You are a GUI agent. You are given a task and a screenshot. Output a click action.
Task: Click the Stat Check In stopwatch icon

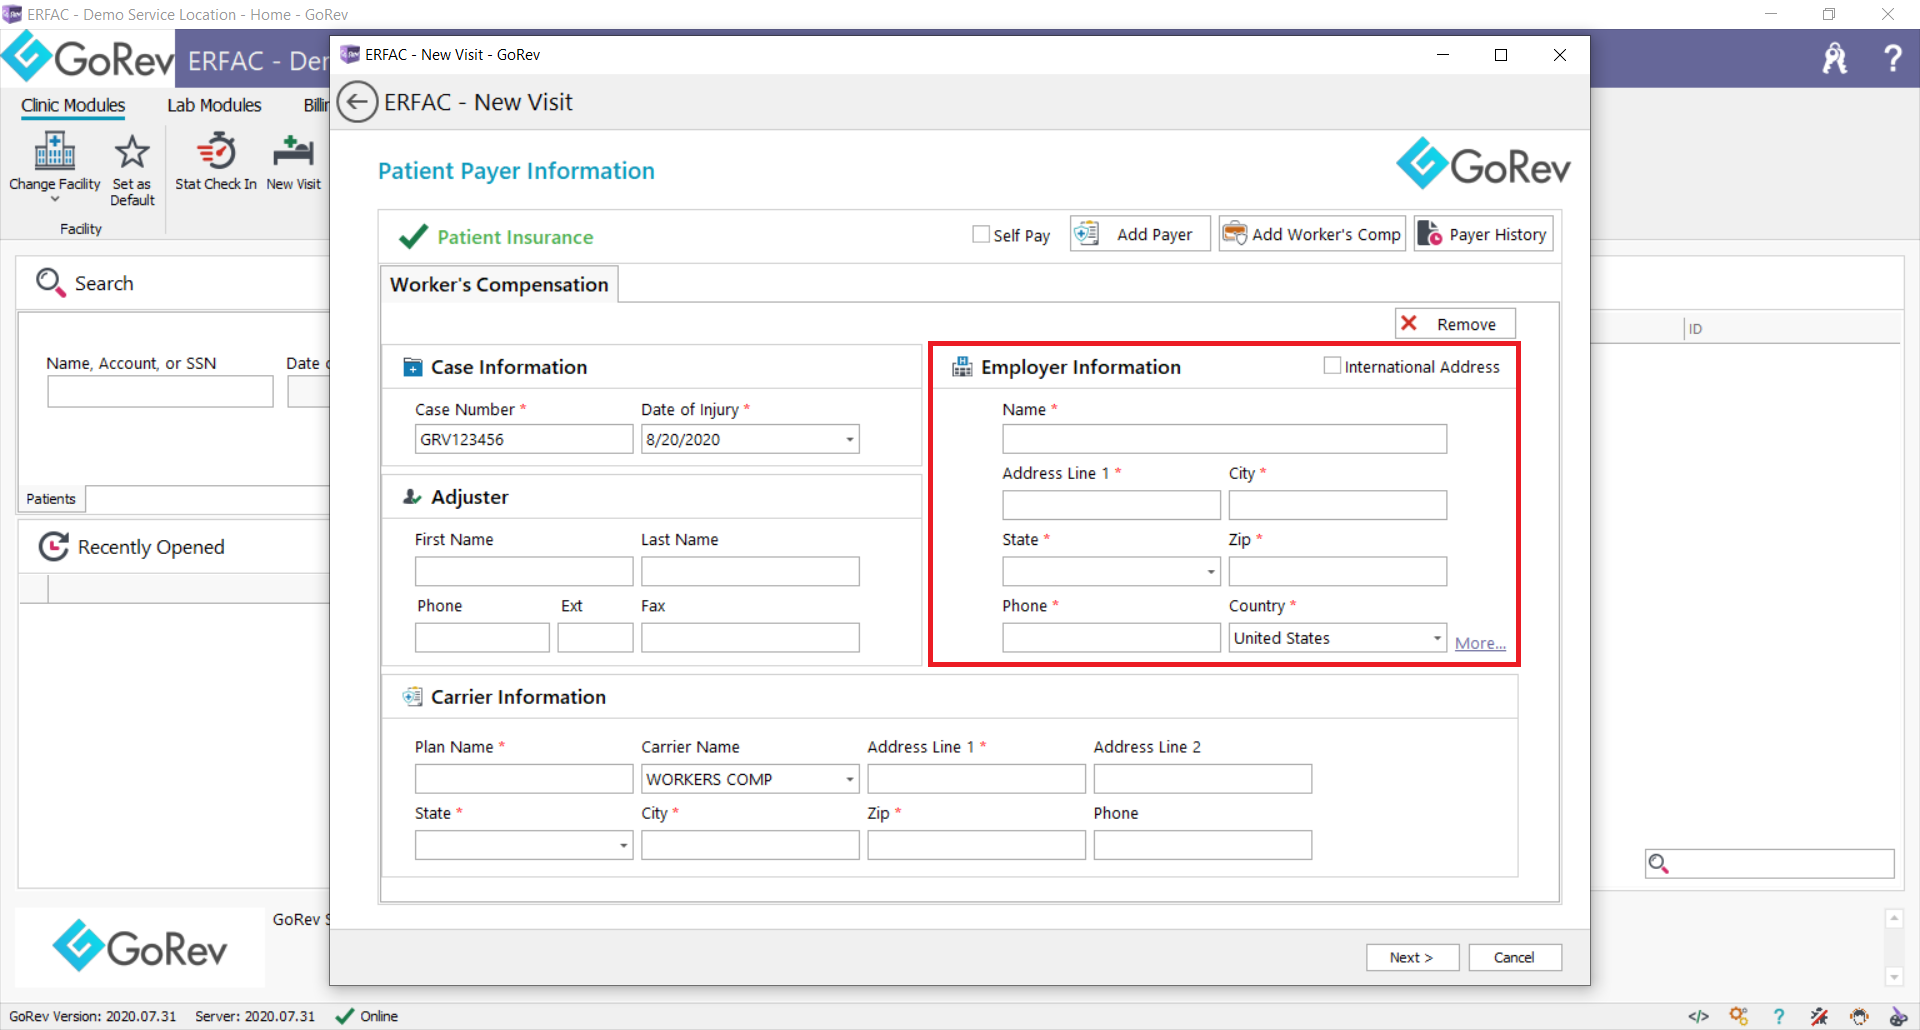click(216, 152)
